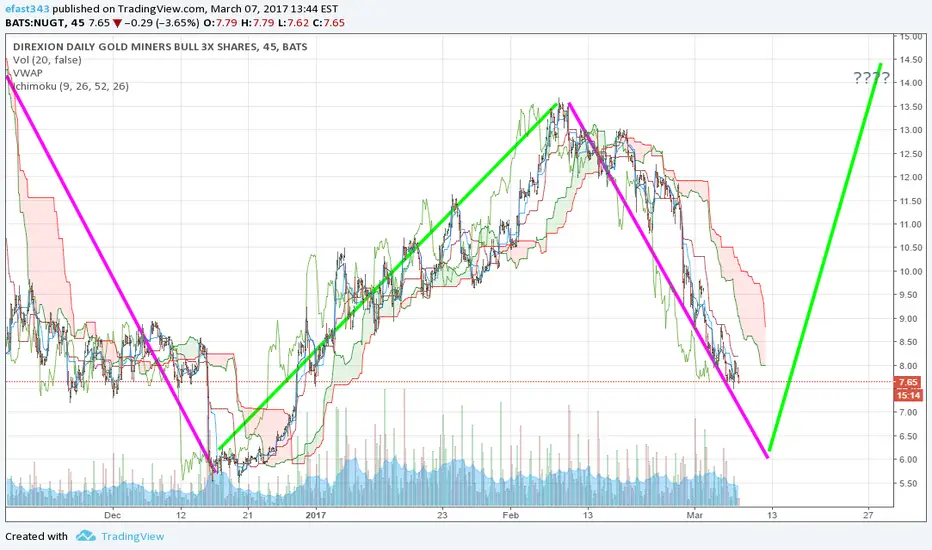The height and width of the screenshot is (550, 932).
Task: Click the red down-arrow price change icon
Action: pyautogui.click(x=117, y=23)
